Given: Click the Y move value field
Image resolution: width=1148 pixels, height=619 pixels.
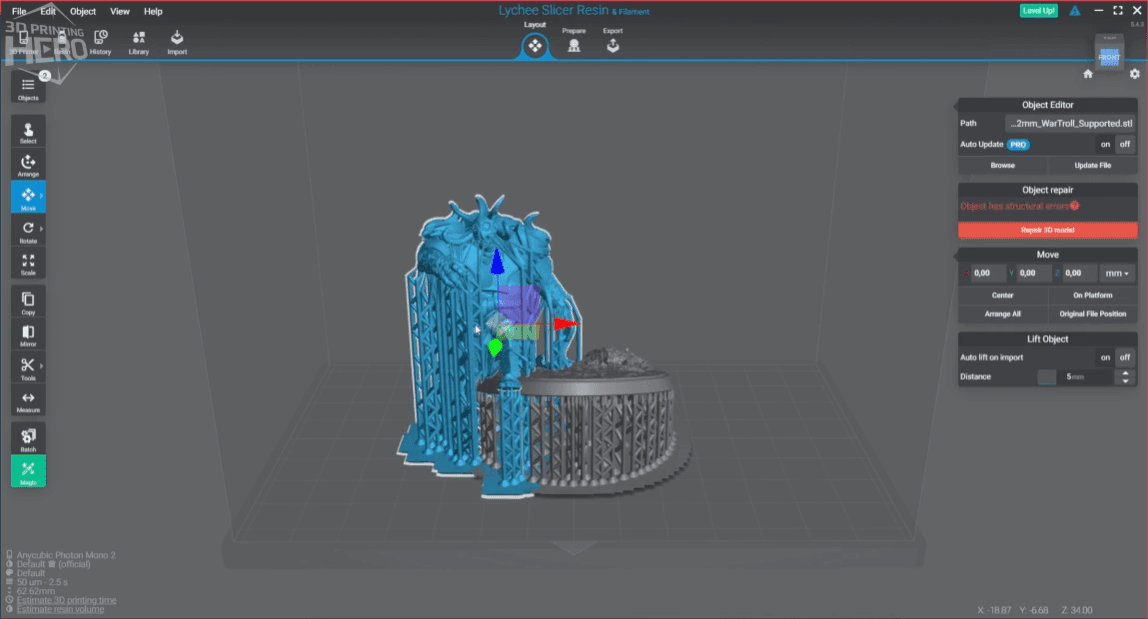Looking at the screenshot, I should [1034, 273].
